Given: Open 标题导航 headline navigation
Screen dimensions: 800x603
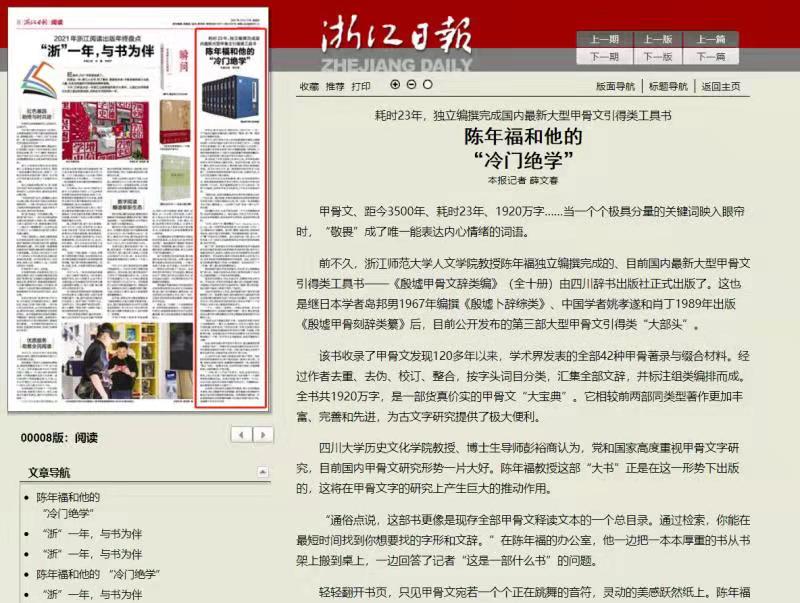Looking at the screenshot, I should coord(668,86).
